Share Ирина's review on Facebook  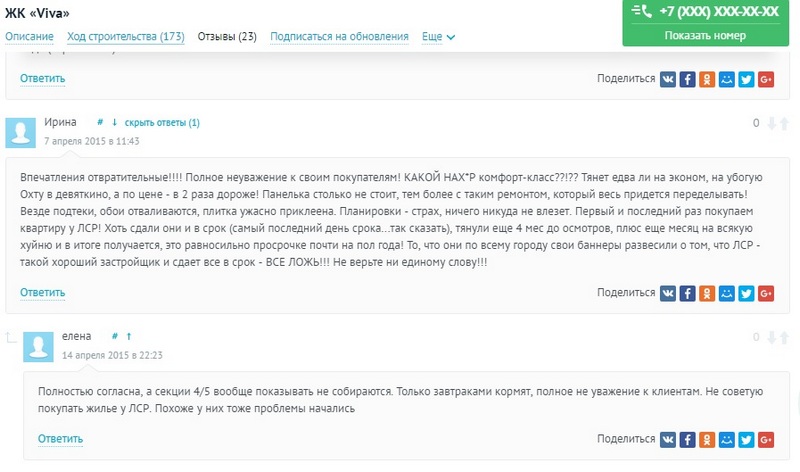pyautogui.click(x=687, y=293)
